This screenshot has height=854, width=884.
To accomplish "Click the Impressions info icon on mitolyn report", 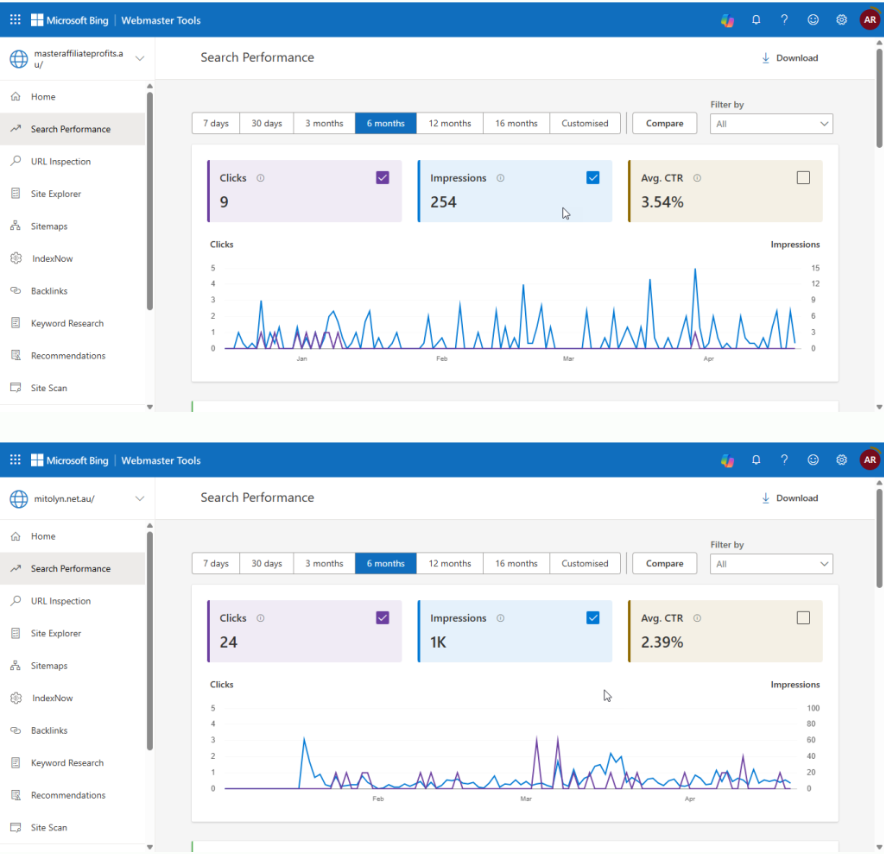I will pyautogui.click(x=500, y=618).
